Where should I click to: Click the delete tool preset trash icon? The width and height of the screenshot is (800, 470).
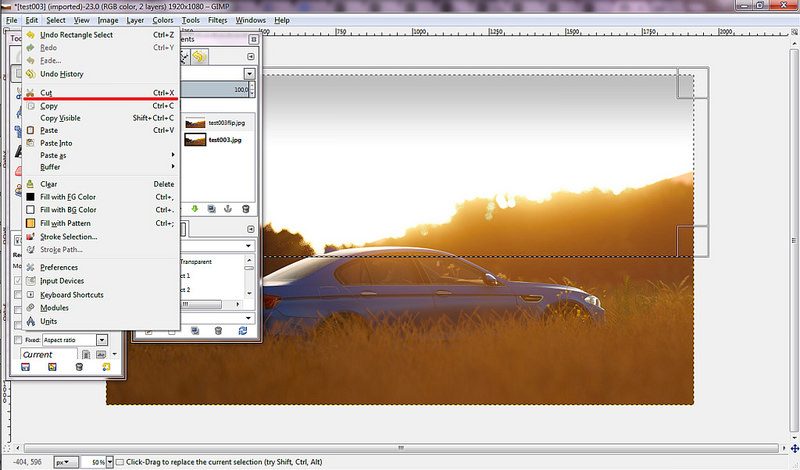pyautogui.click(x=79, y=367)
